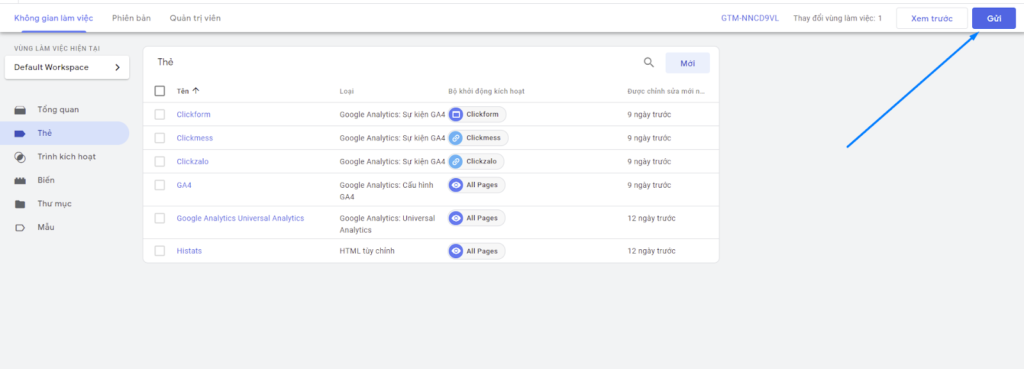The width and height of the screenshot is (1024, 369).
Task: Click the Mẫu template label icon
Action: [x=20, y=227]
